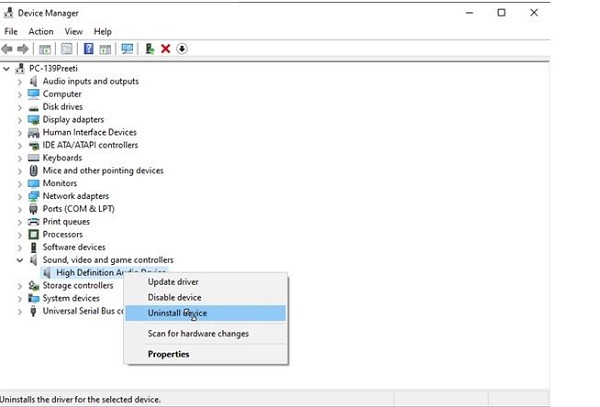Open Properties from the context menu
The height and width of the screenshot is (407, 600).
(x=205, y=354)
